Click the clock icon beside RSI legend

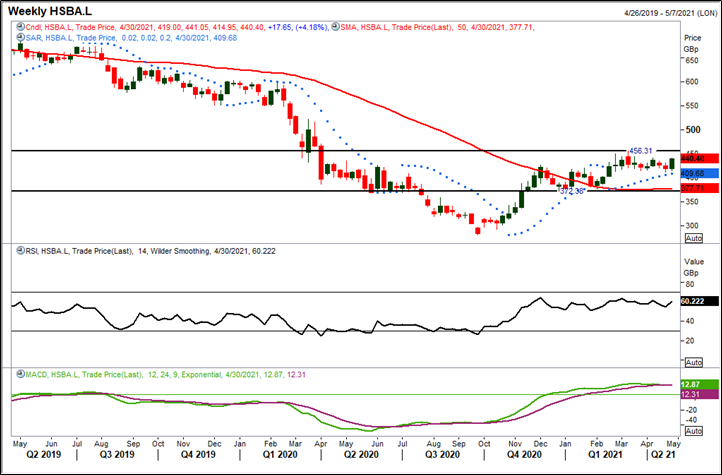coord(20,251)
